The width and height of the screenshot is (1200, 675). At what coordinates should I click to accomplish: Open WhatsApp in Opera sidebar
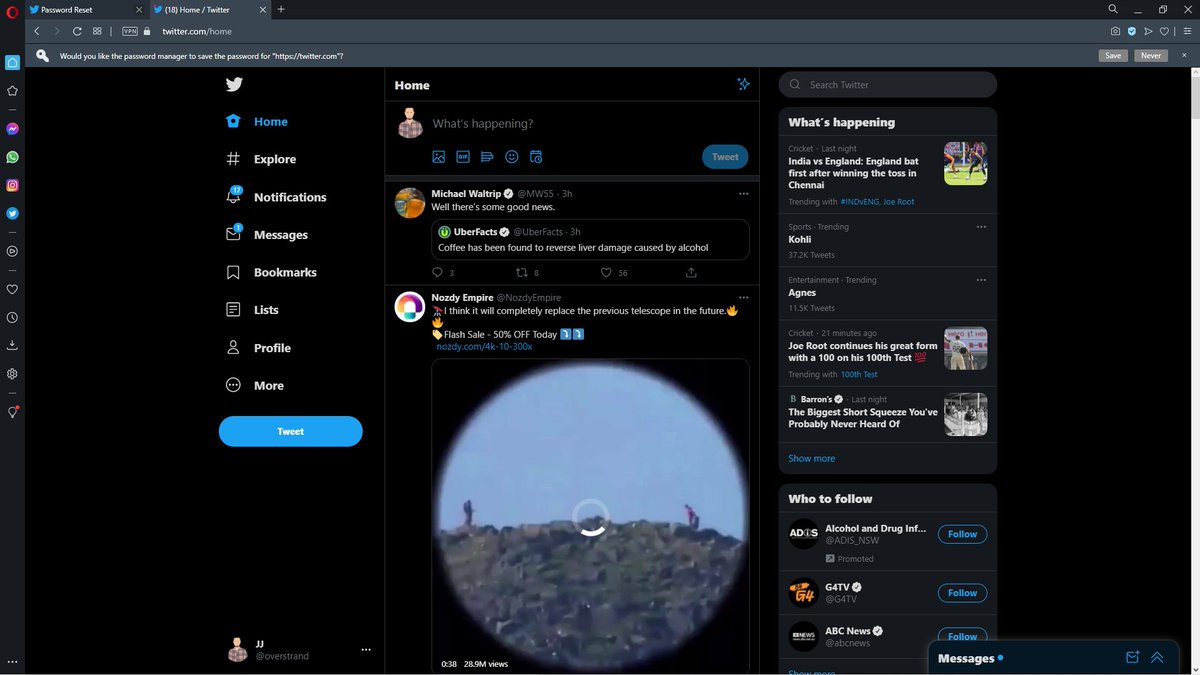point(12,157)
